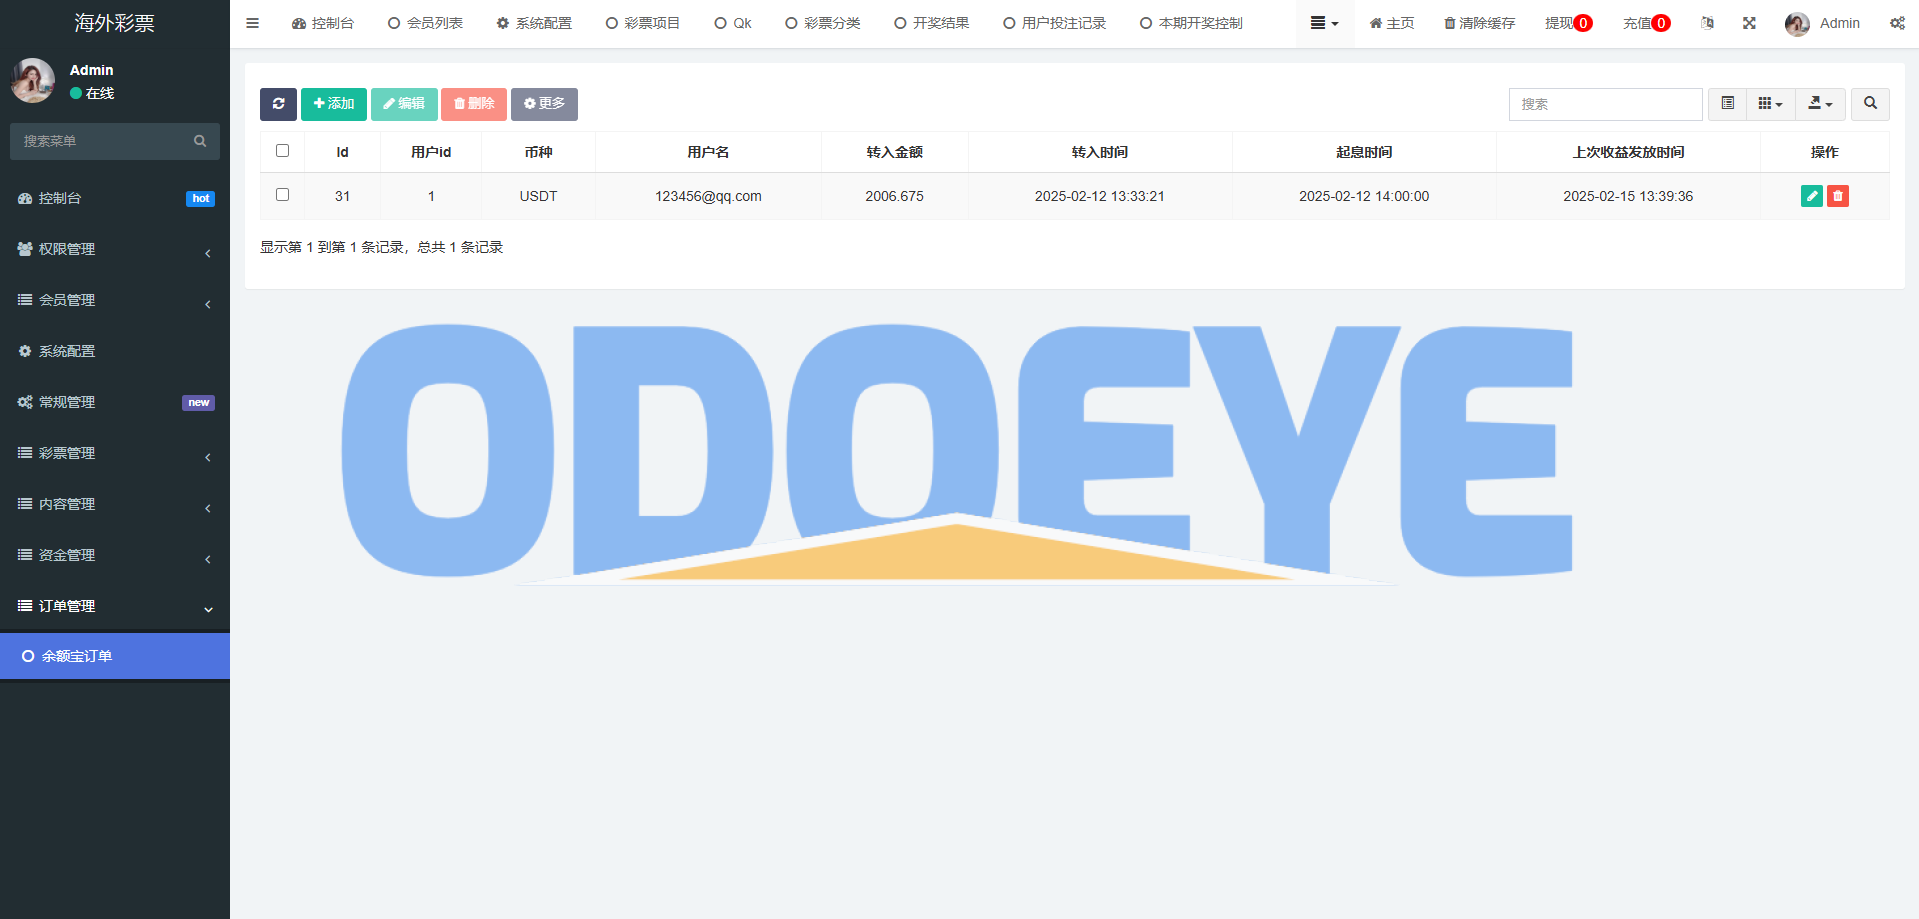Screen dimensions: 1919x919
Task: Click the search magnifier button beside export
Action: click(1870, 104)
